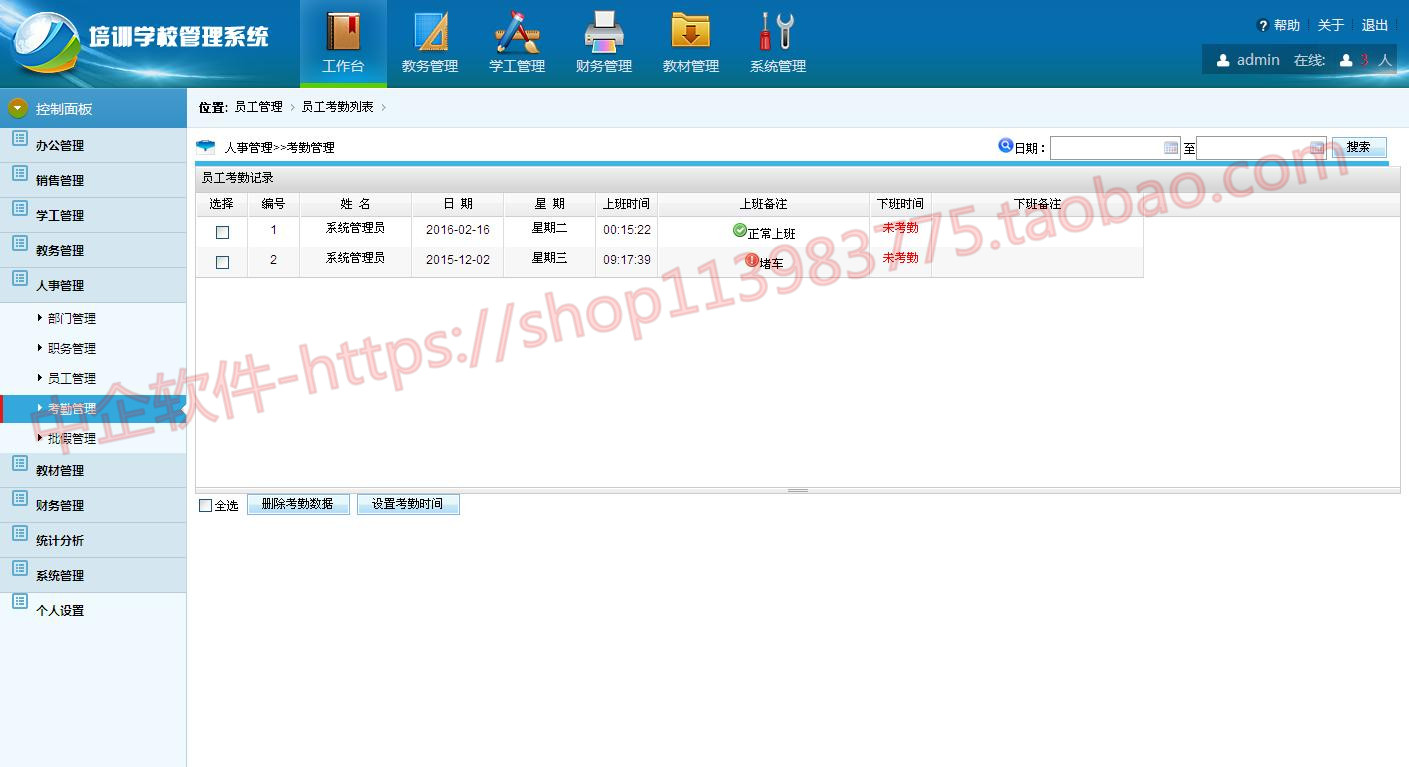Click the 星期三 cell
Viewport: 1409px width, 767px height.
click(x=549, y=258)
